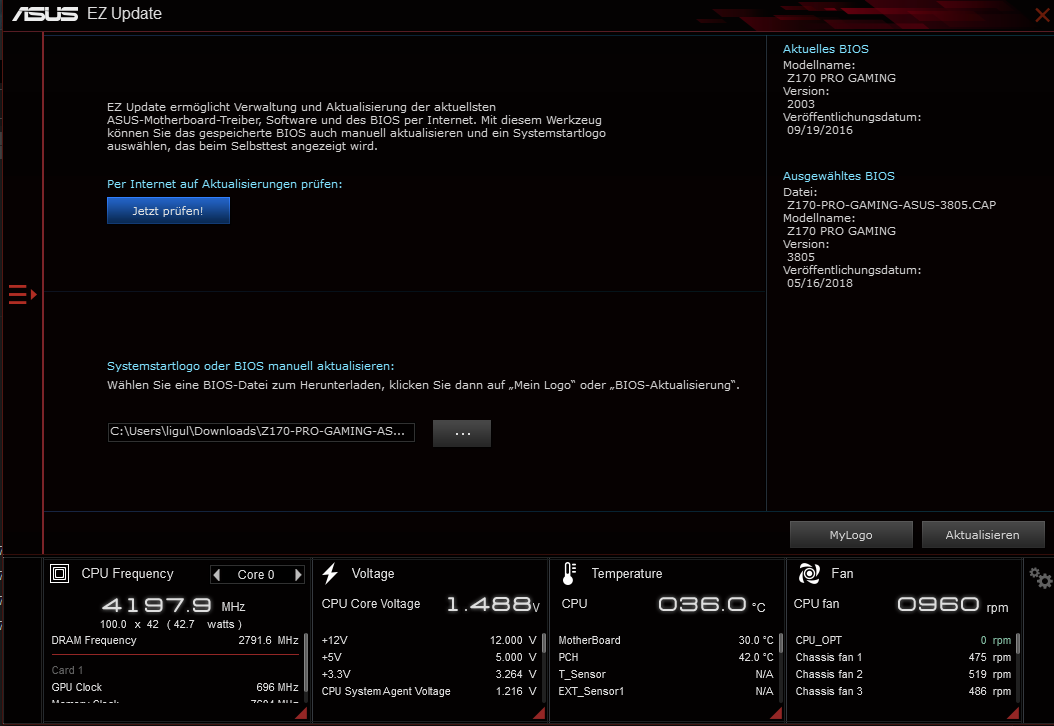This screenshot has height=726, width=1054.
Task: Close the EZ Update window
Action: click(x=1042, y=14)
